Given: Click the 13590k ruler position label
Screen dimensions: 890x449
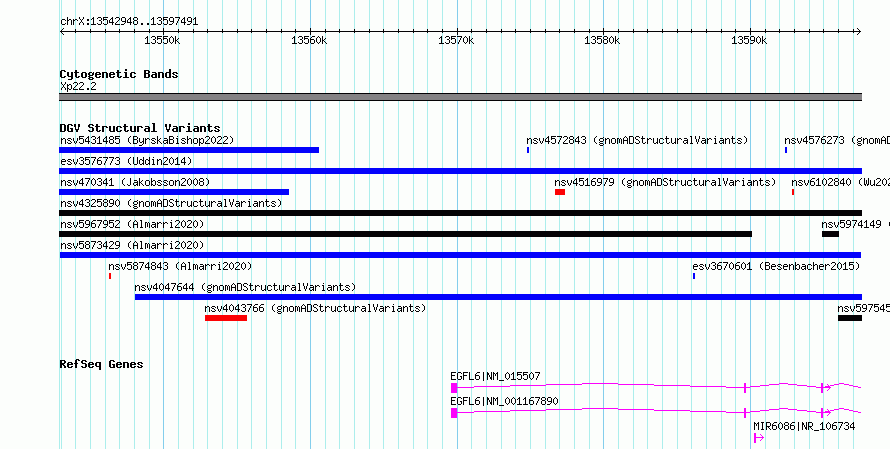Looking at the screenshot, I should pos(749,40).
